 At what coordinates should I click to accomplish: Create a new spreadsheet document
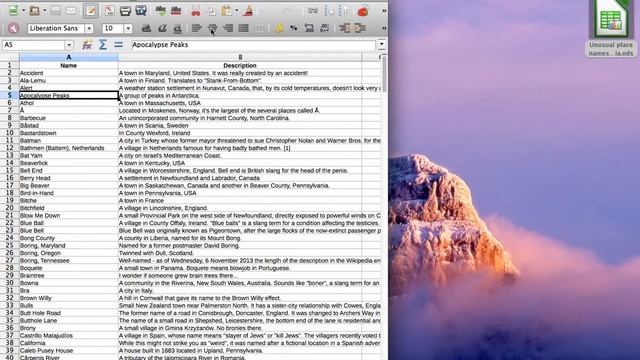(13, 11)
